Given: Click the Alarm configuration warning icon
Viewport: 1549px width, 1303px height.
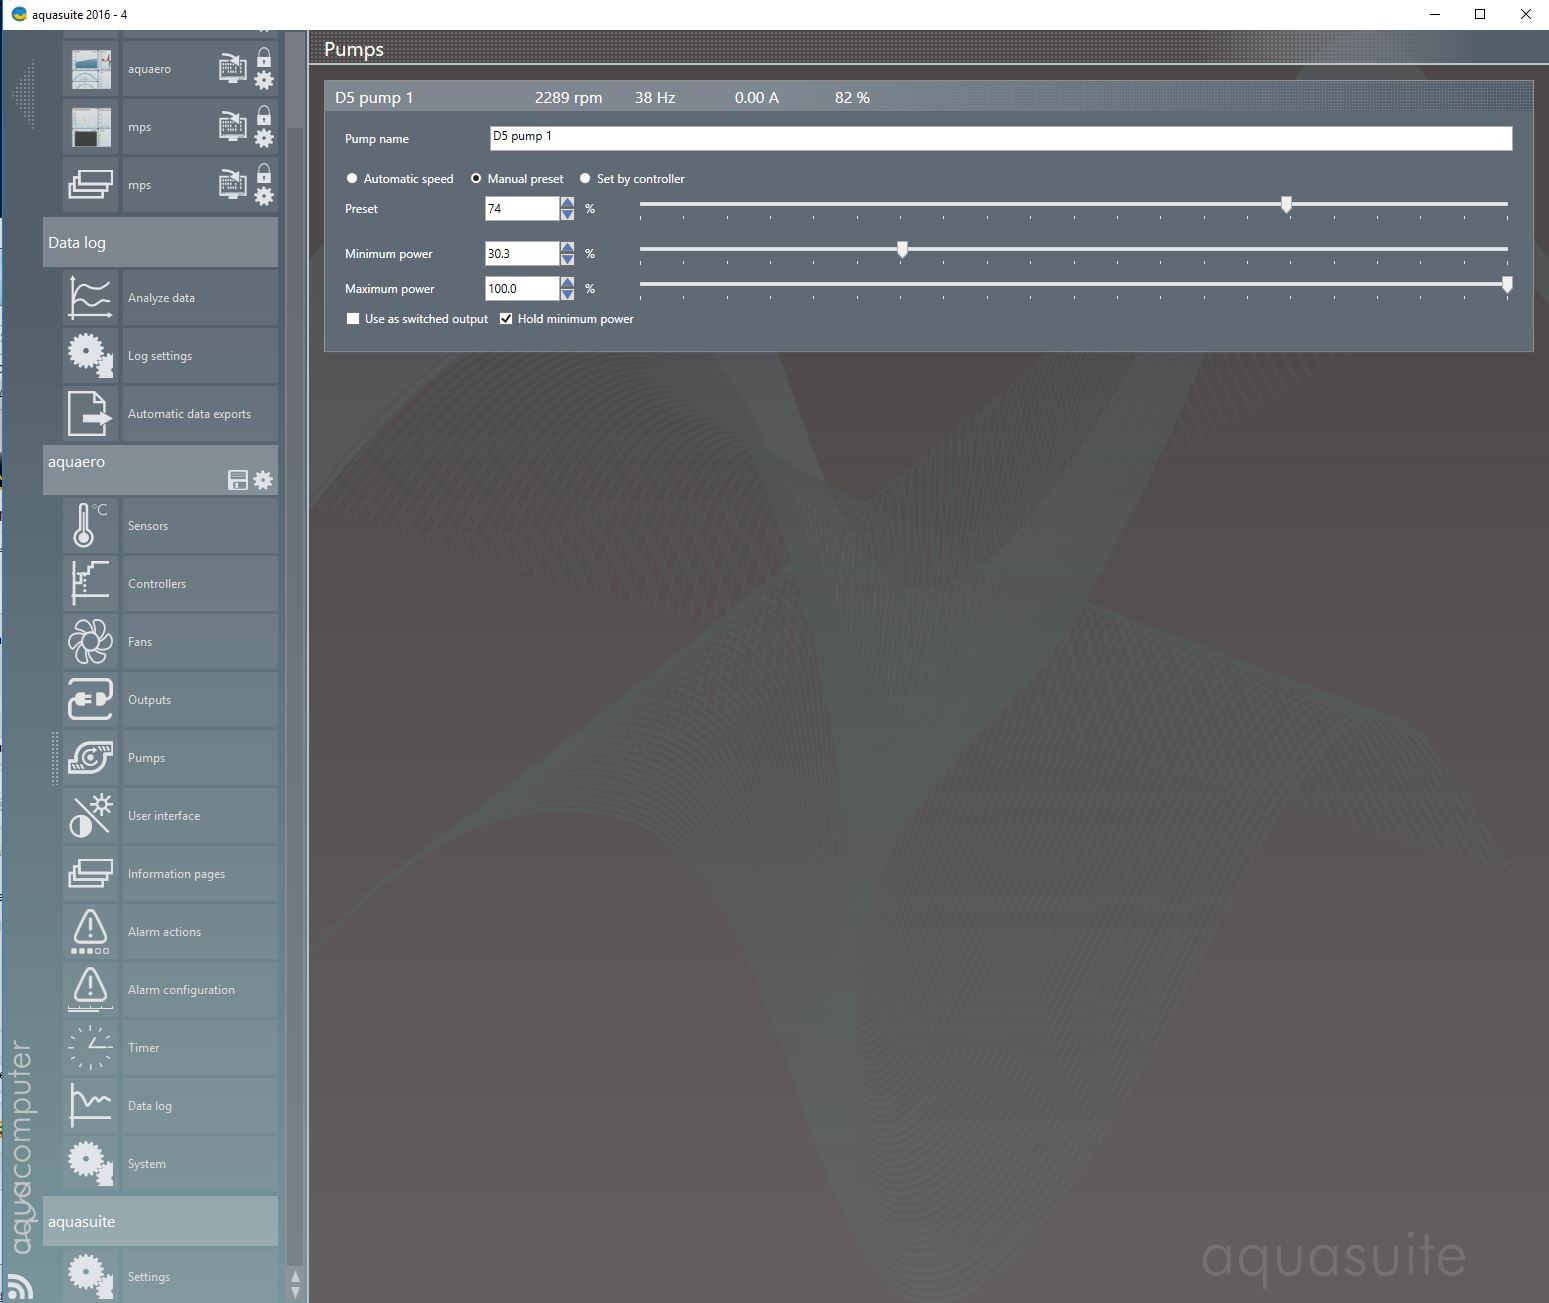Looking at the screenshot, I should click(90, 990).
